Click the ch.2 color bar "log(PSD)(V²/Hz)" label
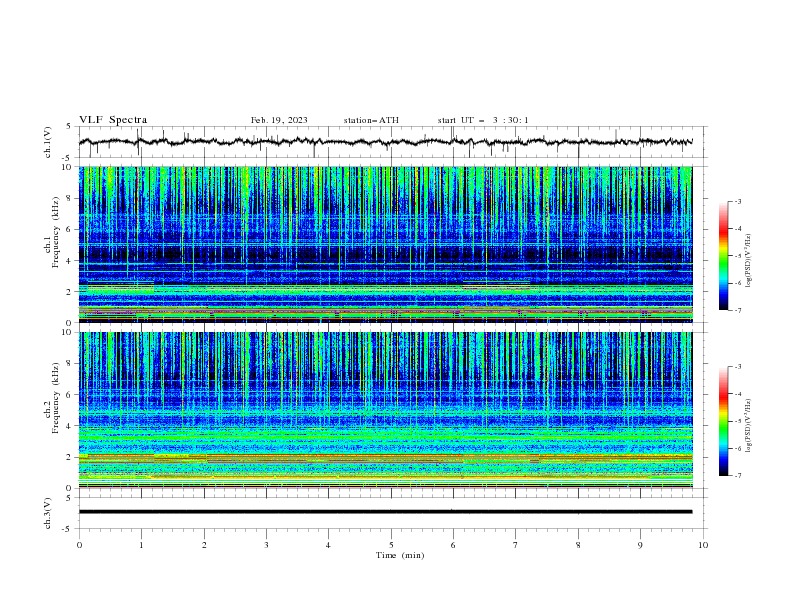Screen dimensions: 792x612 click(x=749, y=426)
